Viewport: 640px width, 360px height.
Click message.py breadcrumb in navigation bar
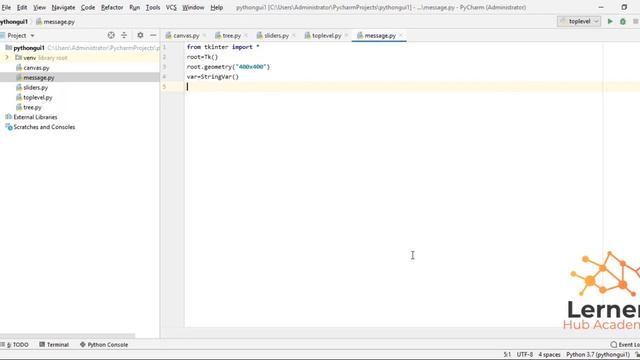[55, 22]
